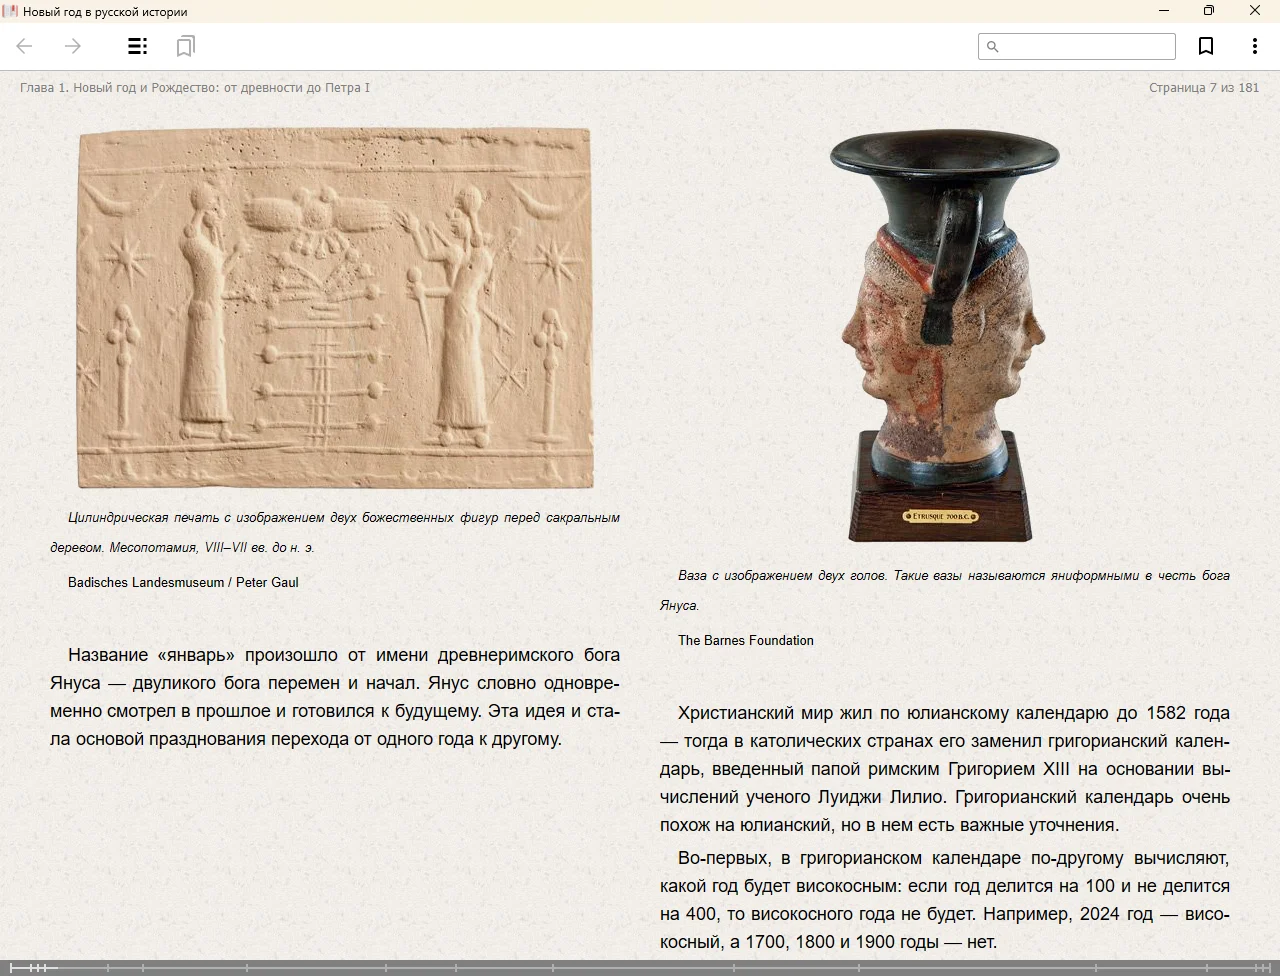Viewport: 1280px width, 976px height.
Task: Bookmark the current page
Action: click(x=1206, y=46)
